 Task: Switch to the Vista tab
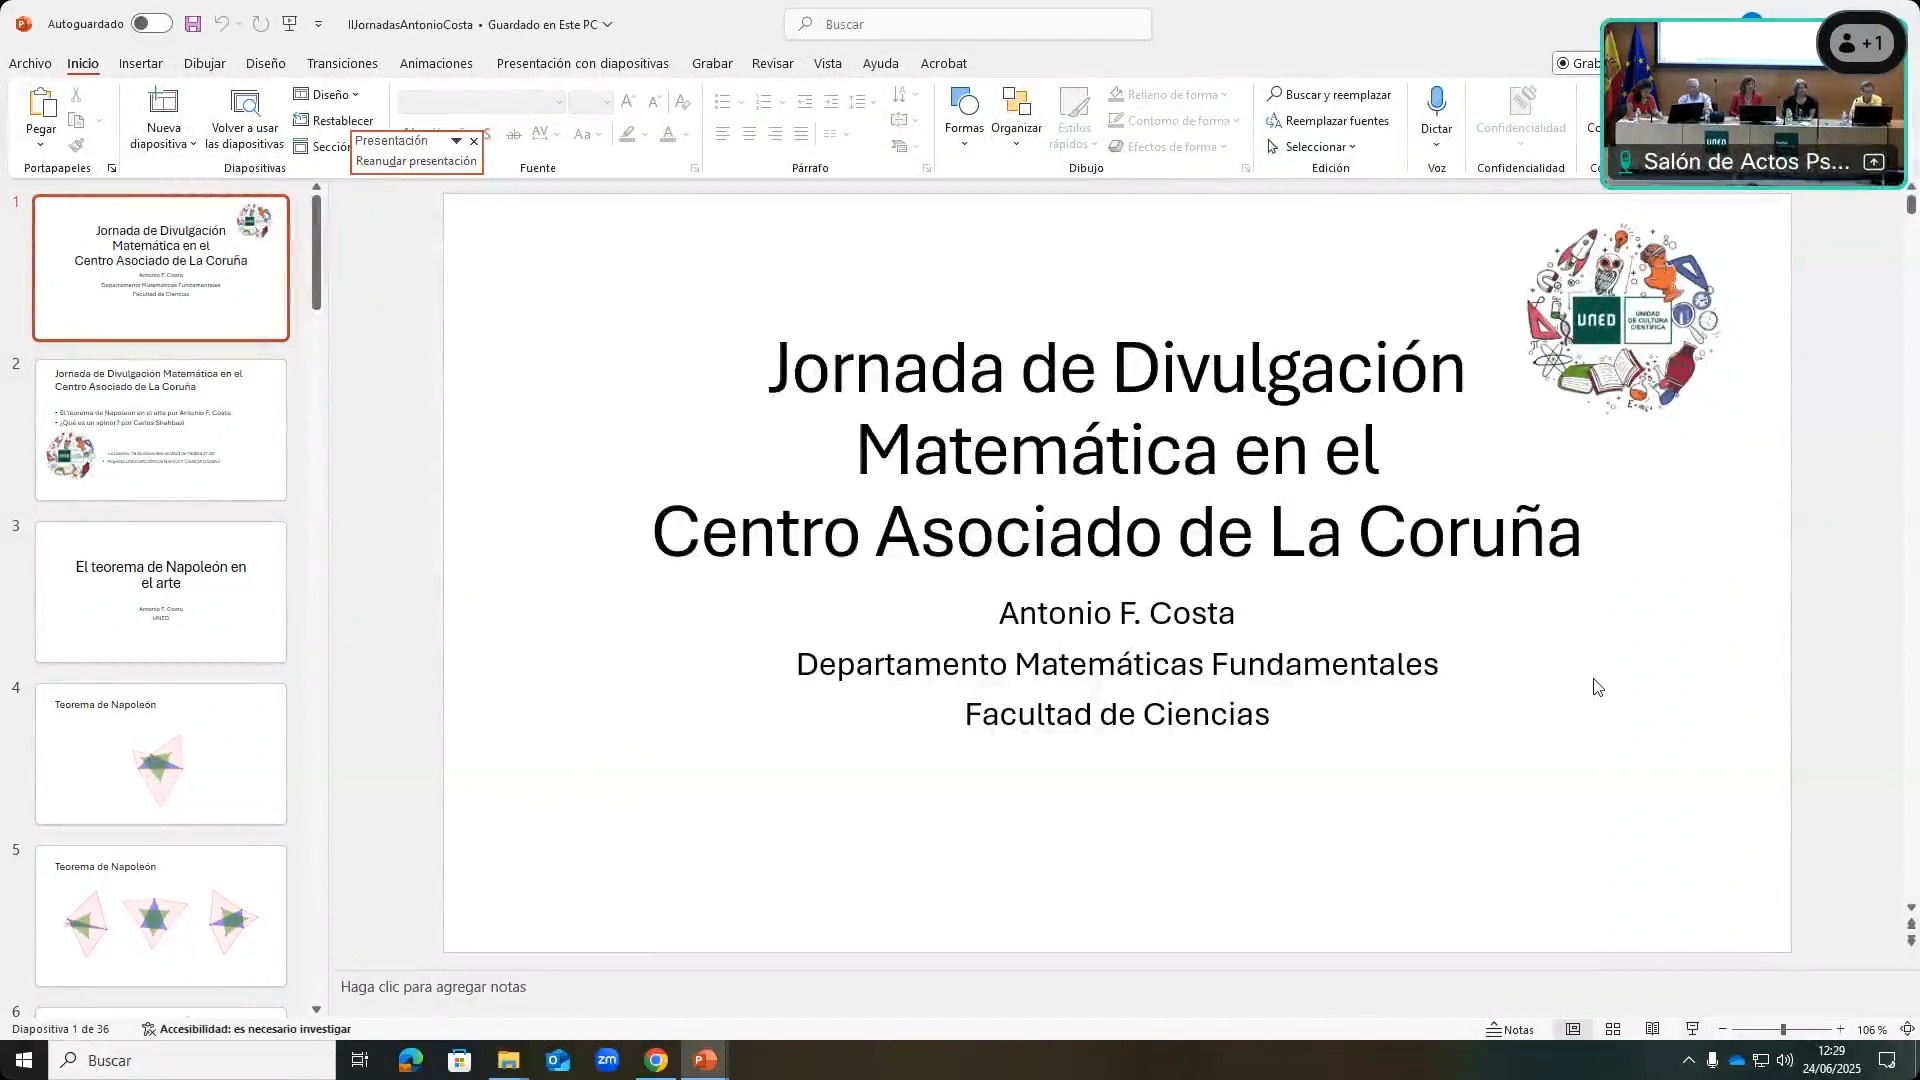pyautogui.click(x=827, y=63)
